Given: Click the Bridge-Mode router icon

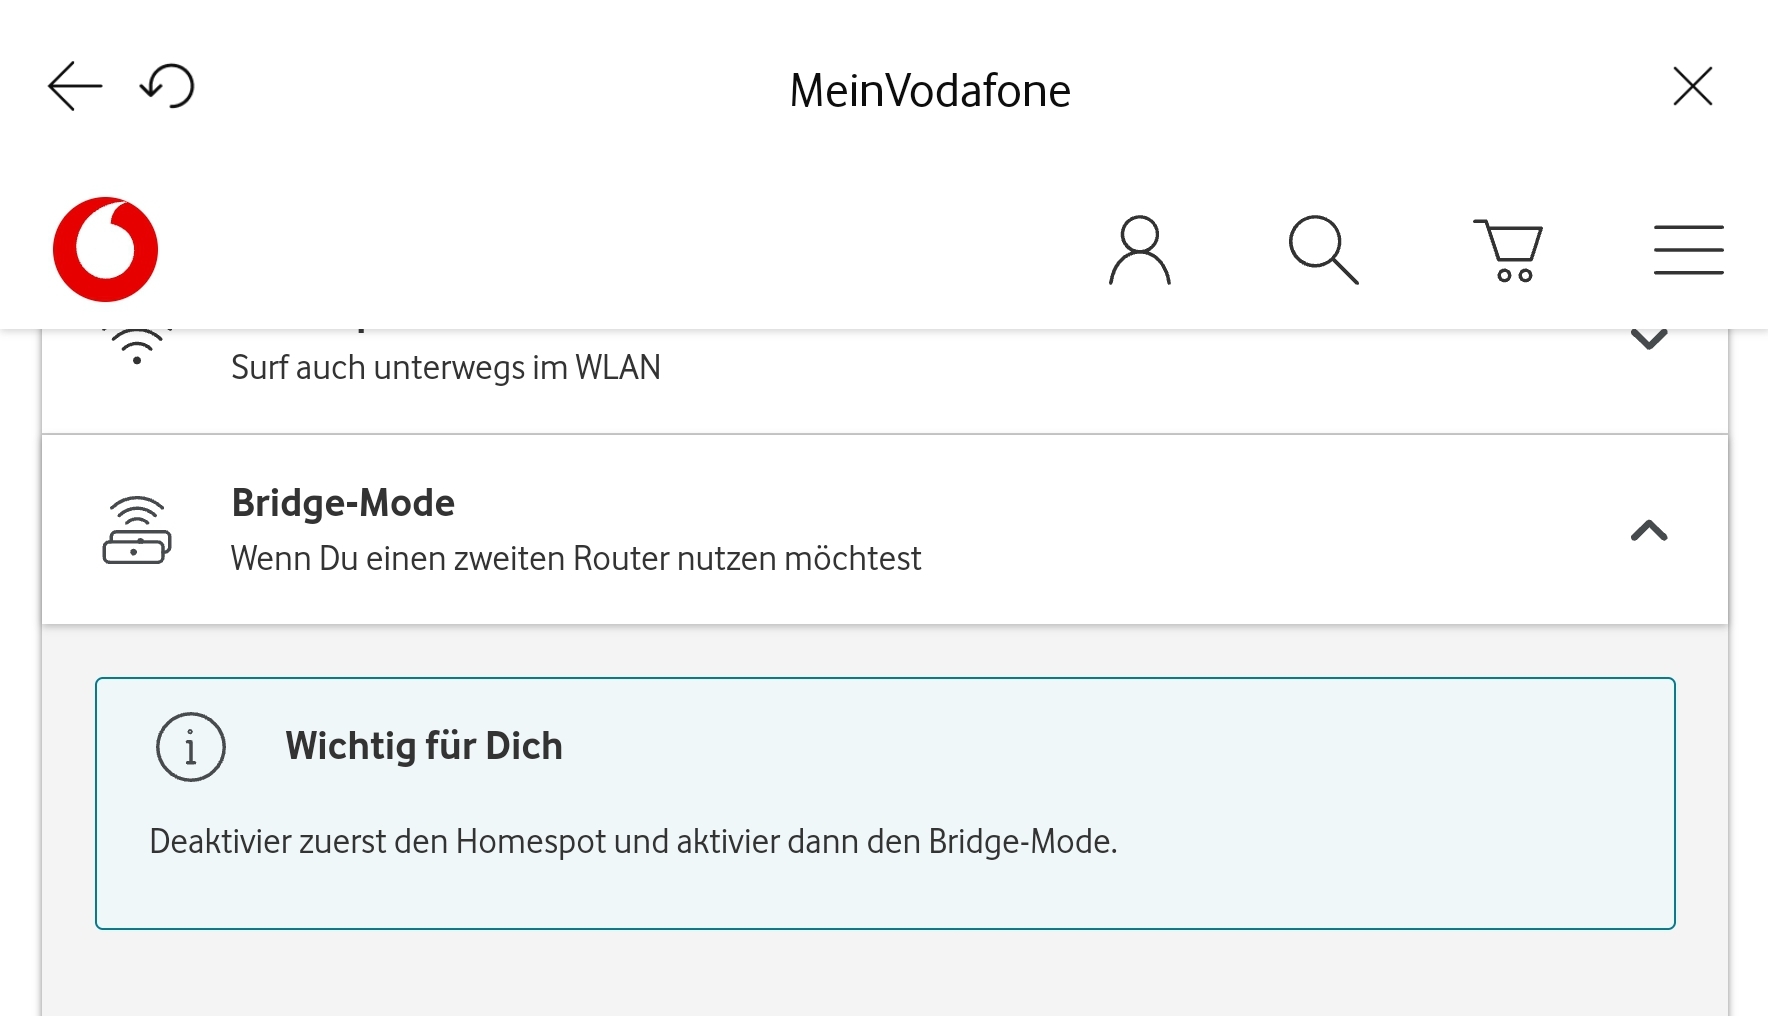Looking at the screenshot, I should (x=137, y=530).
